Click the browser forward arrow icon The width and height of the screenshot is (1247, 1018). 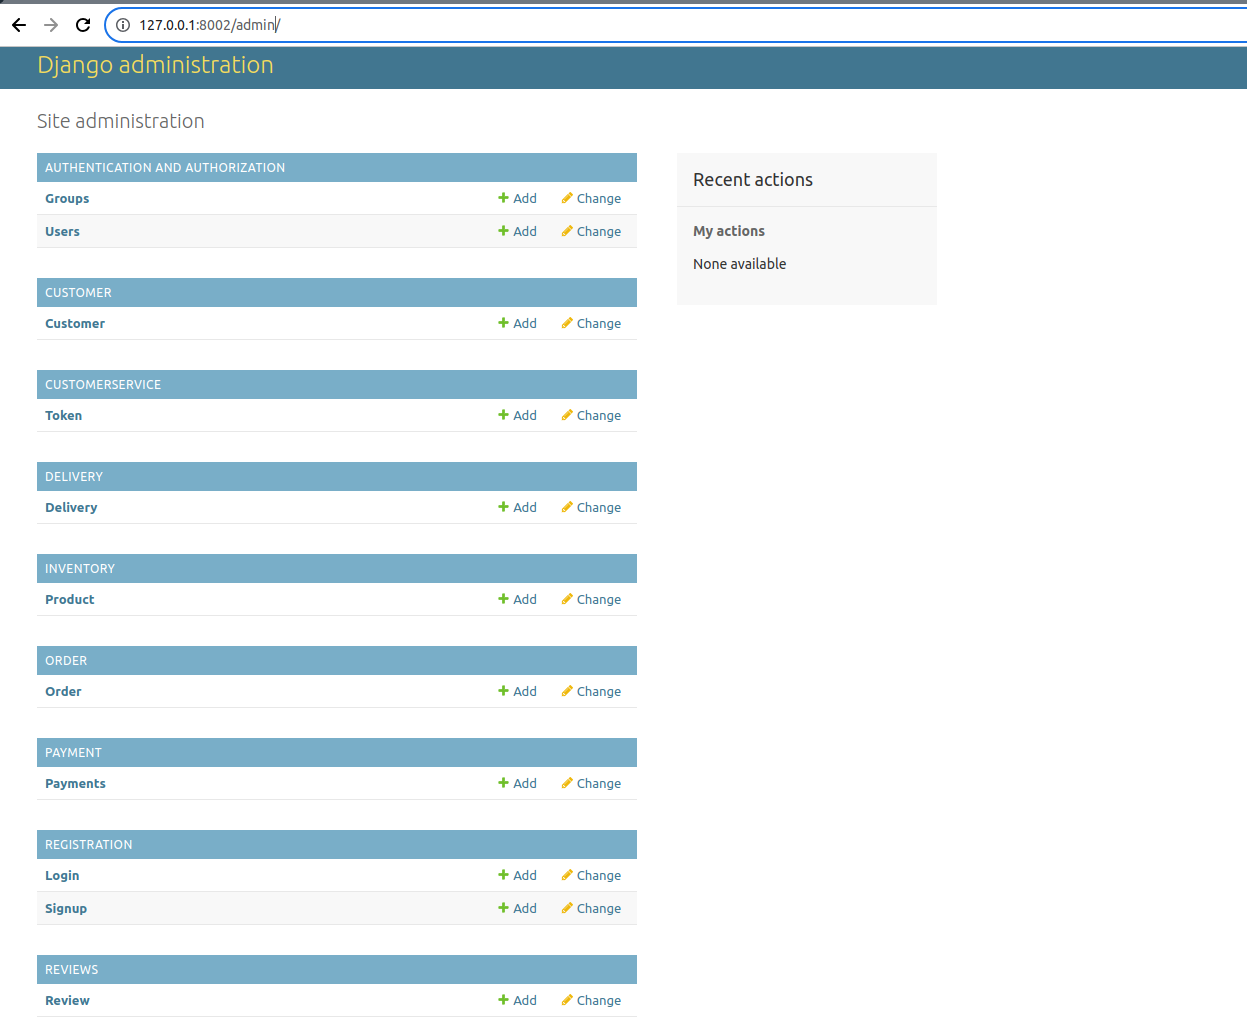(x=51, y=25)
